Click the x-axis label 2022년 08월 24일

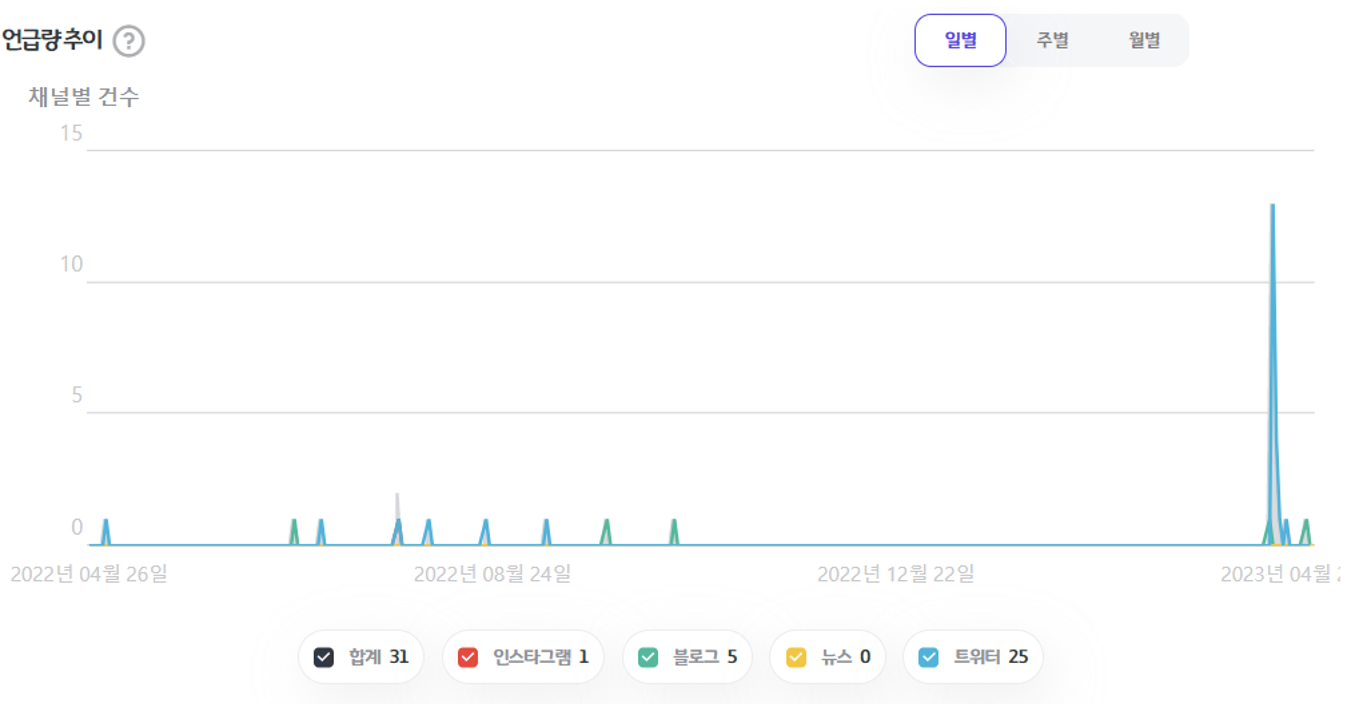493,574
